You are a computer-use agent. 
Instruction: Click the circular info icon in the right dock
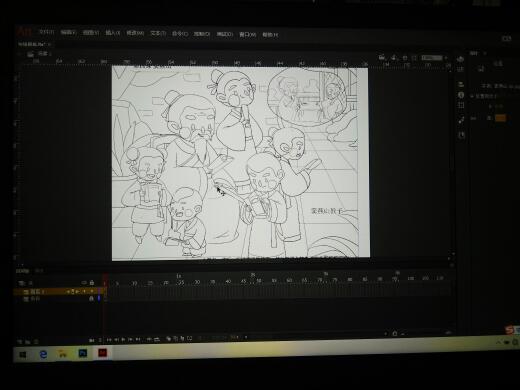[461, 95]
